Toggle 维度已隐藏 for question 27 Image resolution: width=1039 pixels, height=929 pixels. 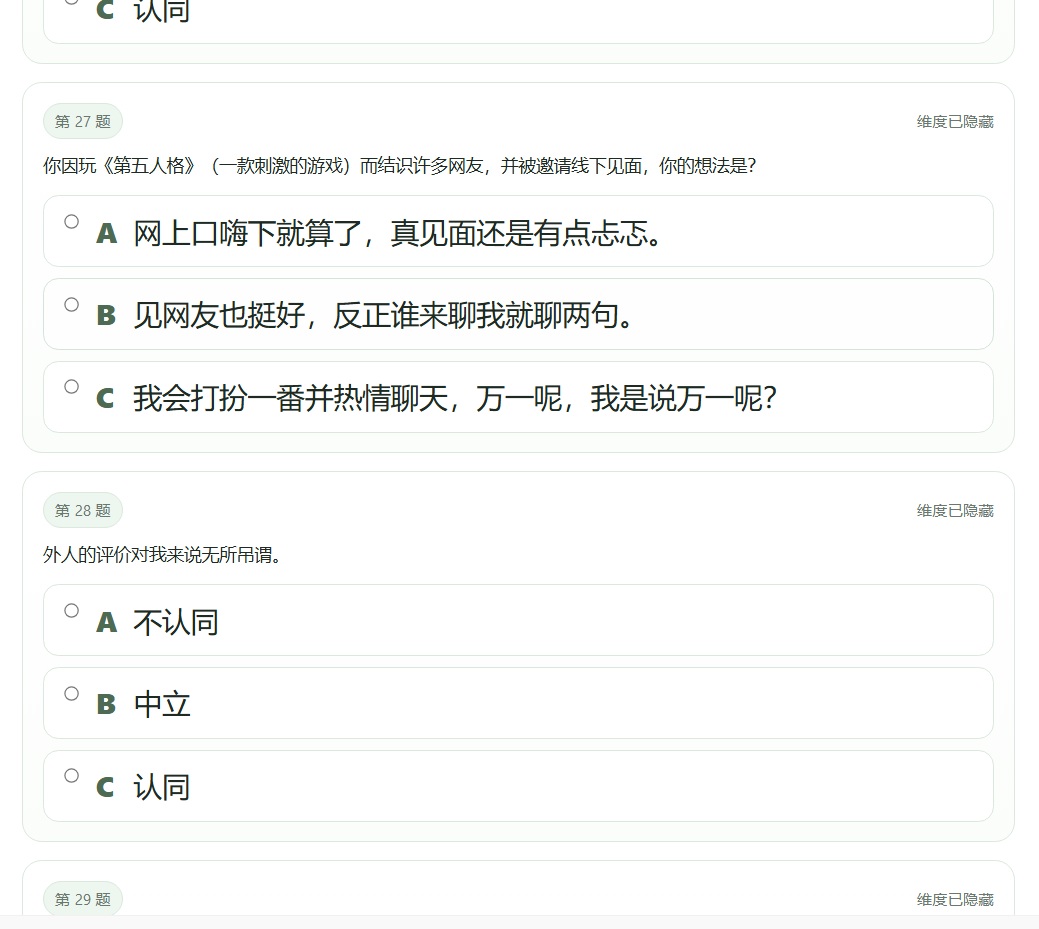953,120
